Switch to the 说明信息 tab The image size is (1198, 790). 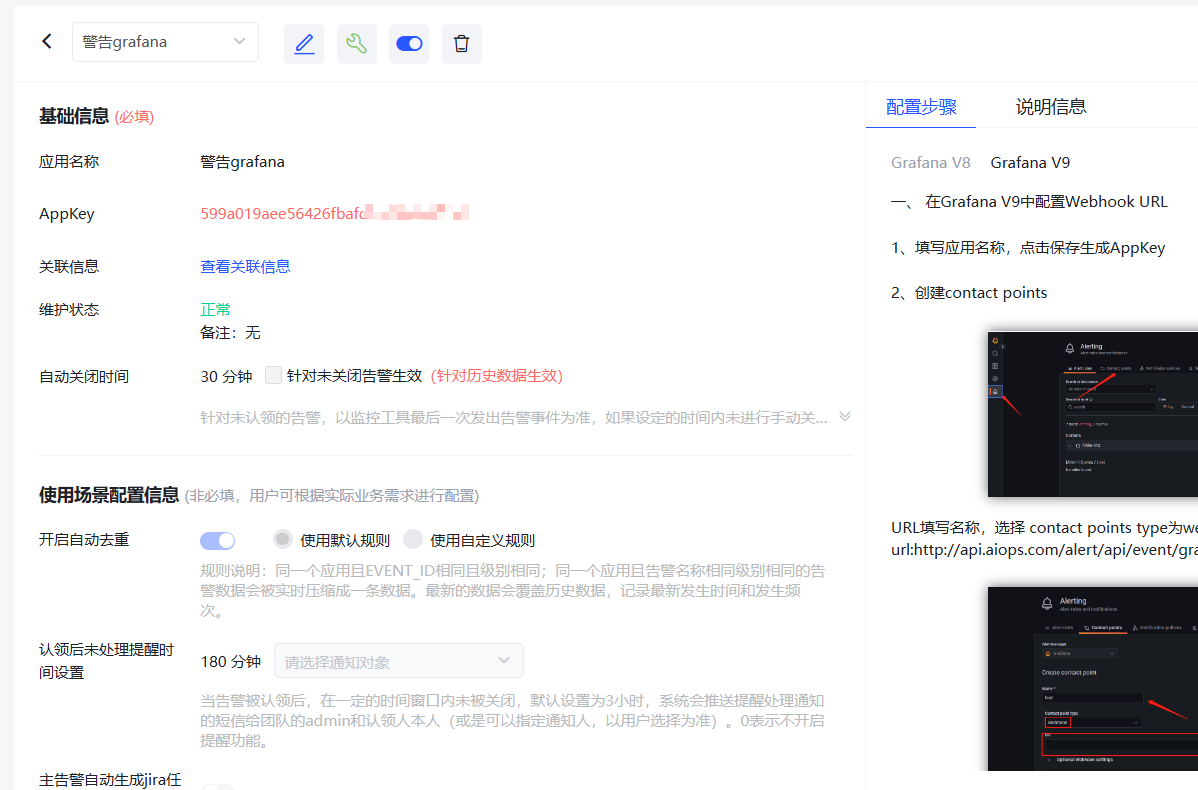1050,107
